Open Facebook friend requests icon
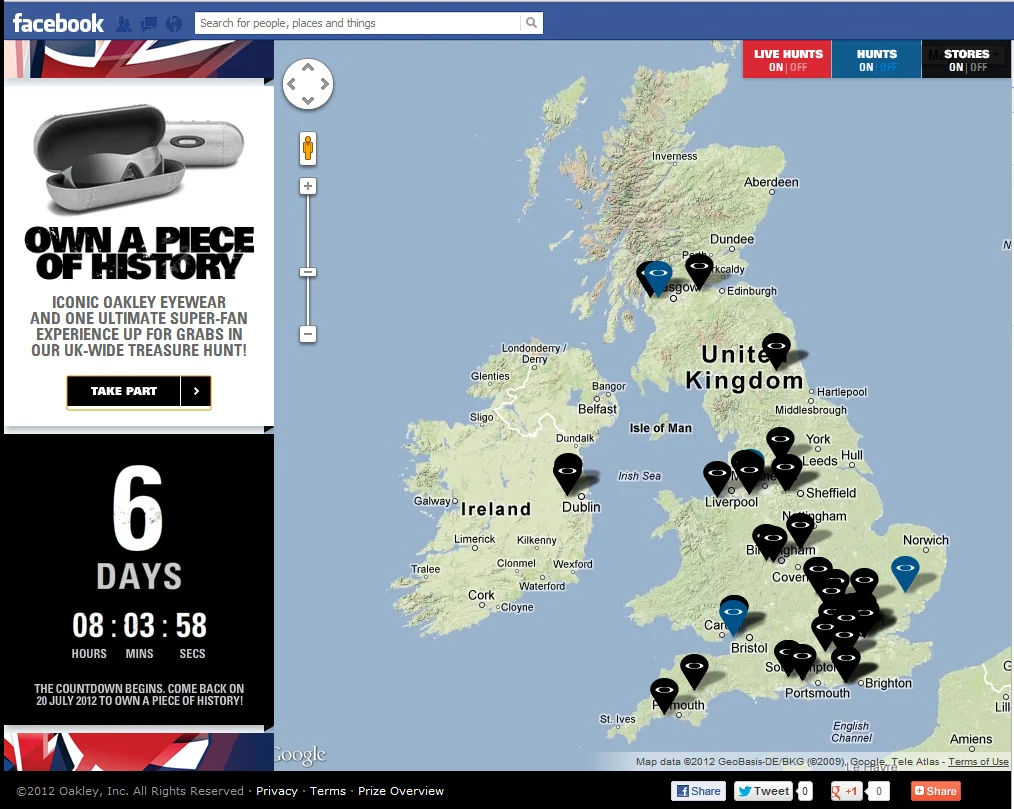 point(124,24)
